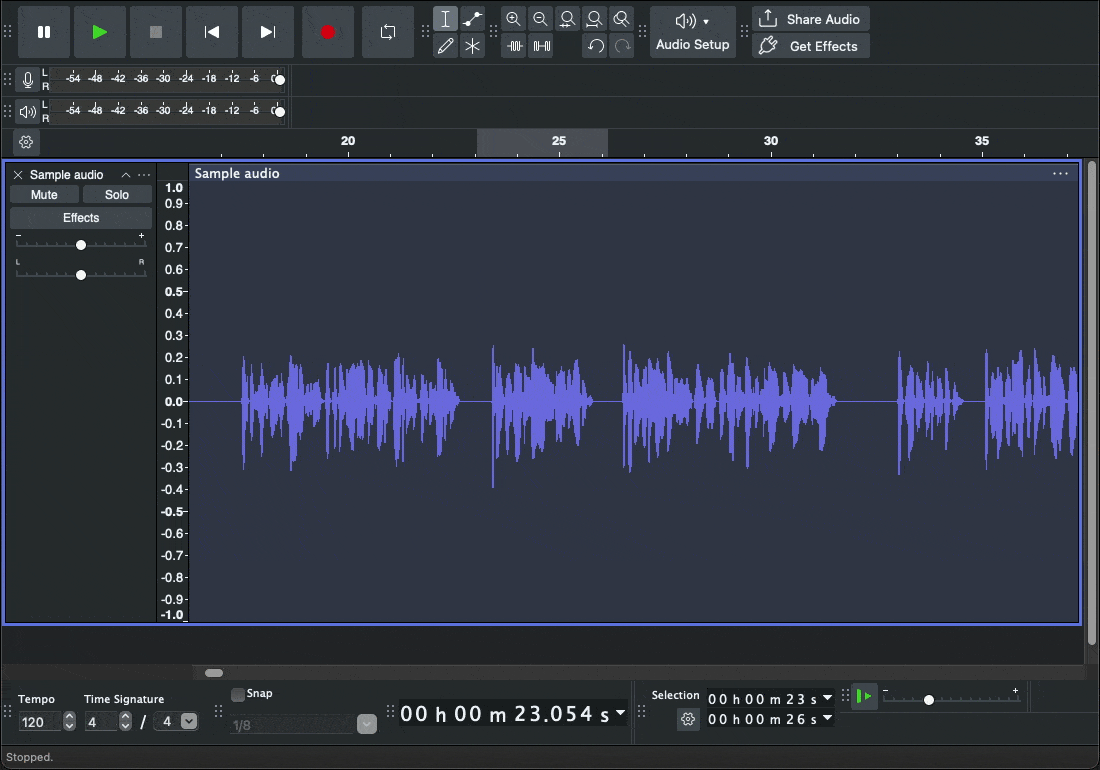Click the Zoom In magnifier icon
1100x770 pixels.
[513, 19]
